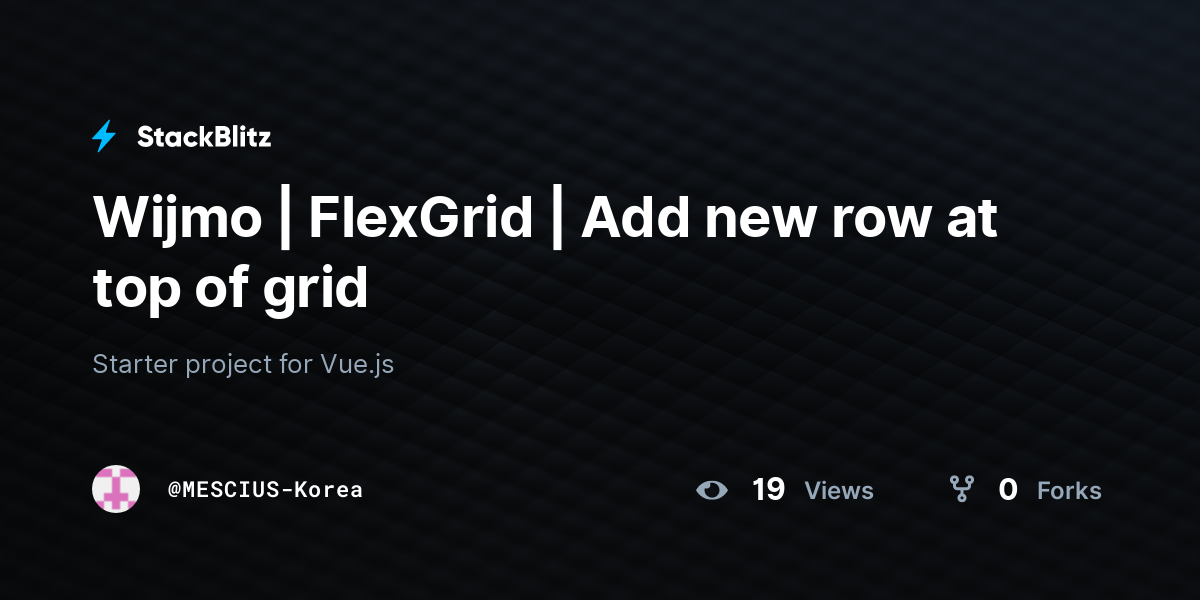The image size is (1200, 600).
Task: Click the first vertical bar separator in the title
Action: [x=285, y=220]
